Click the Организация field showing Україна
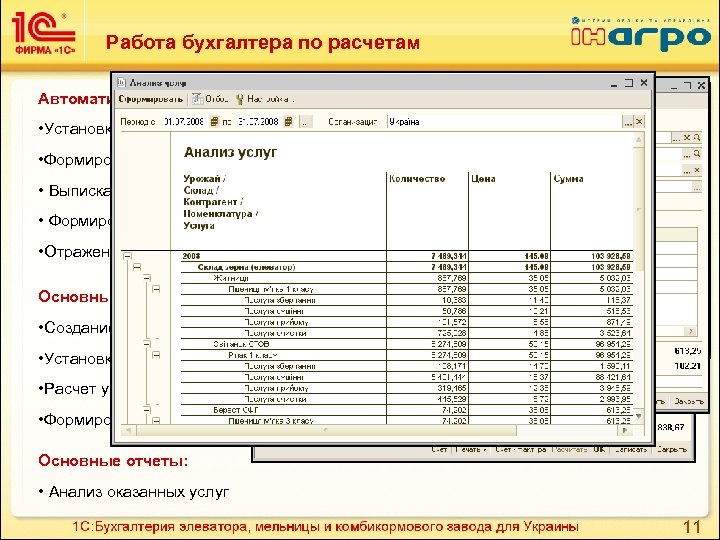 click(504, 122)
